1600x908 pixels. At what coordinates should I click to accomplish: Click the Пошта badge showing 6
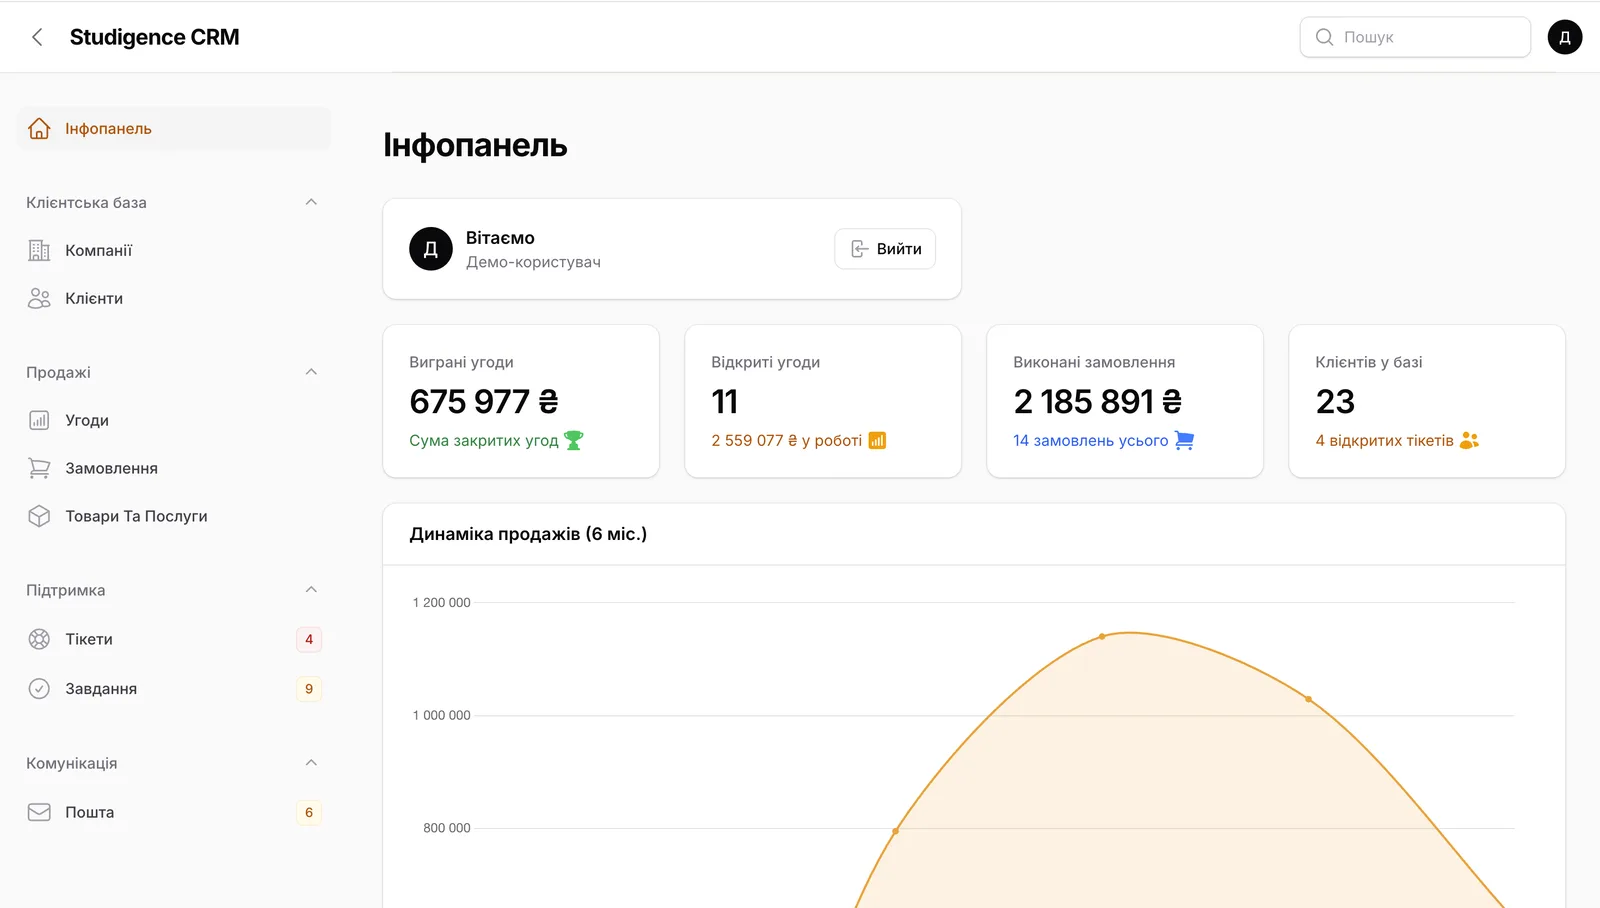click(309, 812)
